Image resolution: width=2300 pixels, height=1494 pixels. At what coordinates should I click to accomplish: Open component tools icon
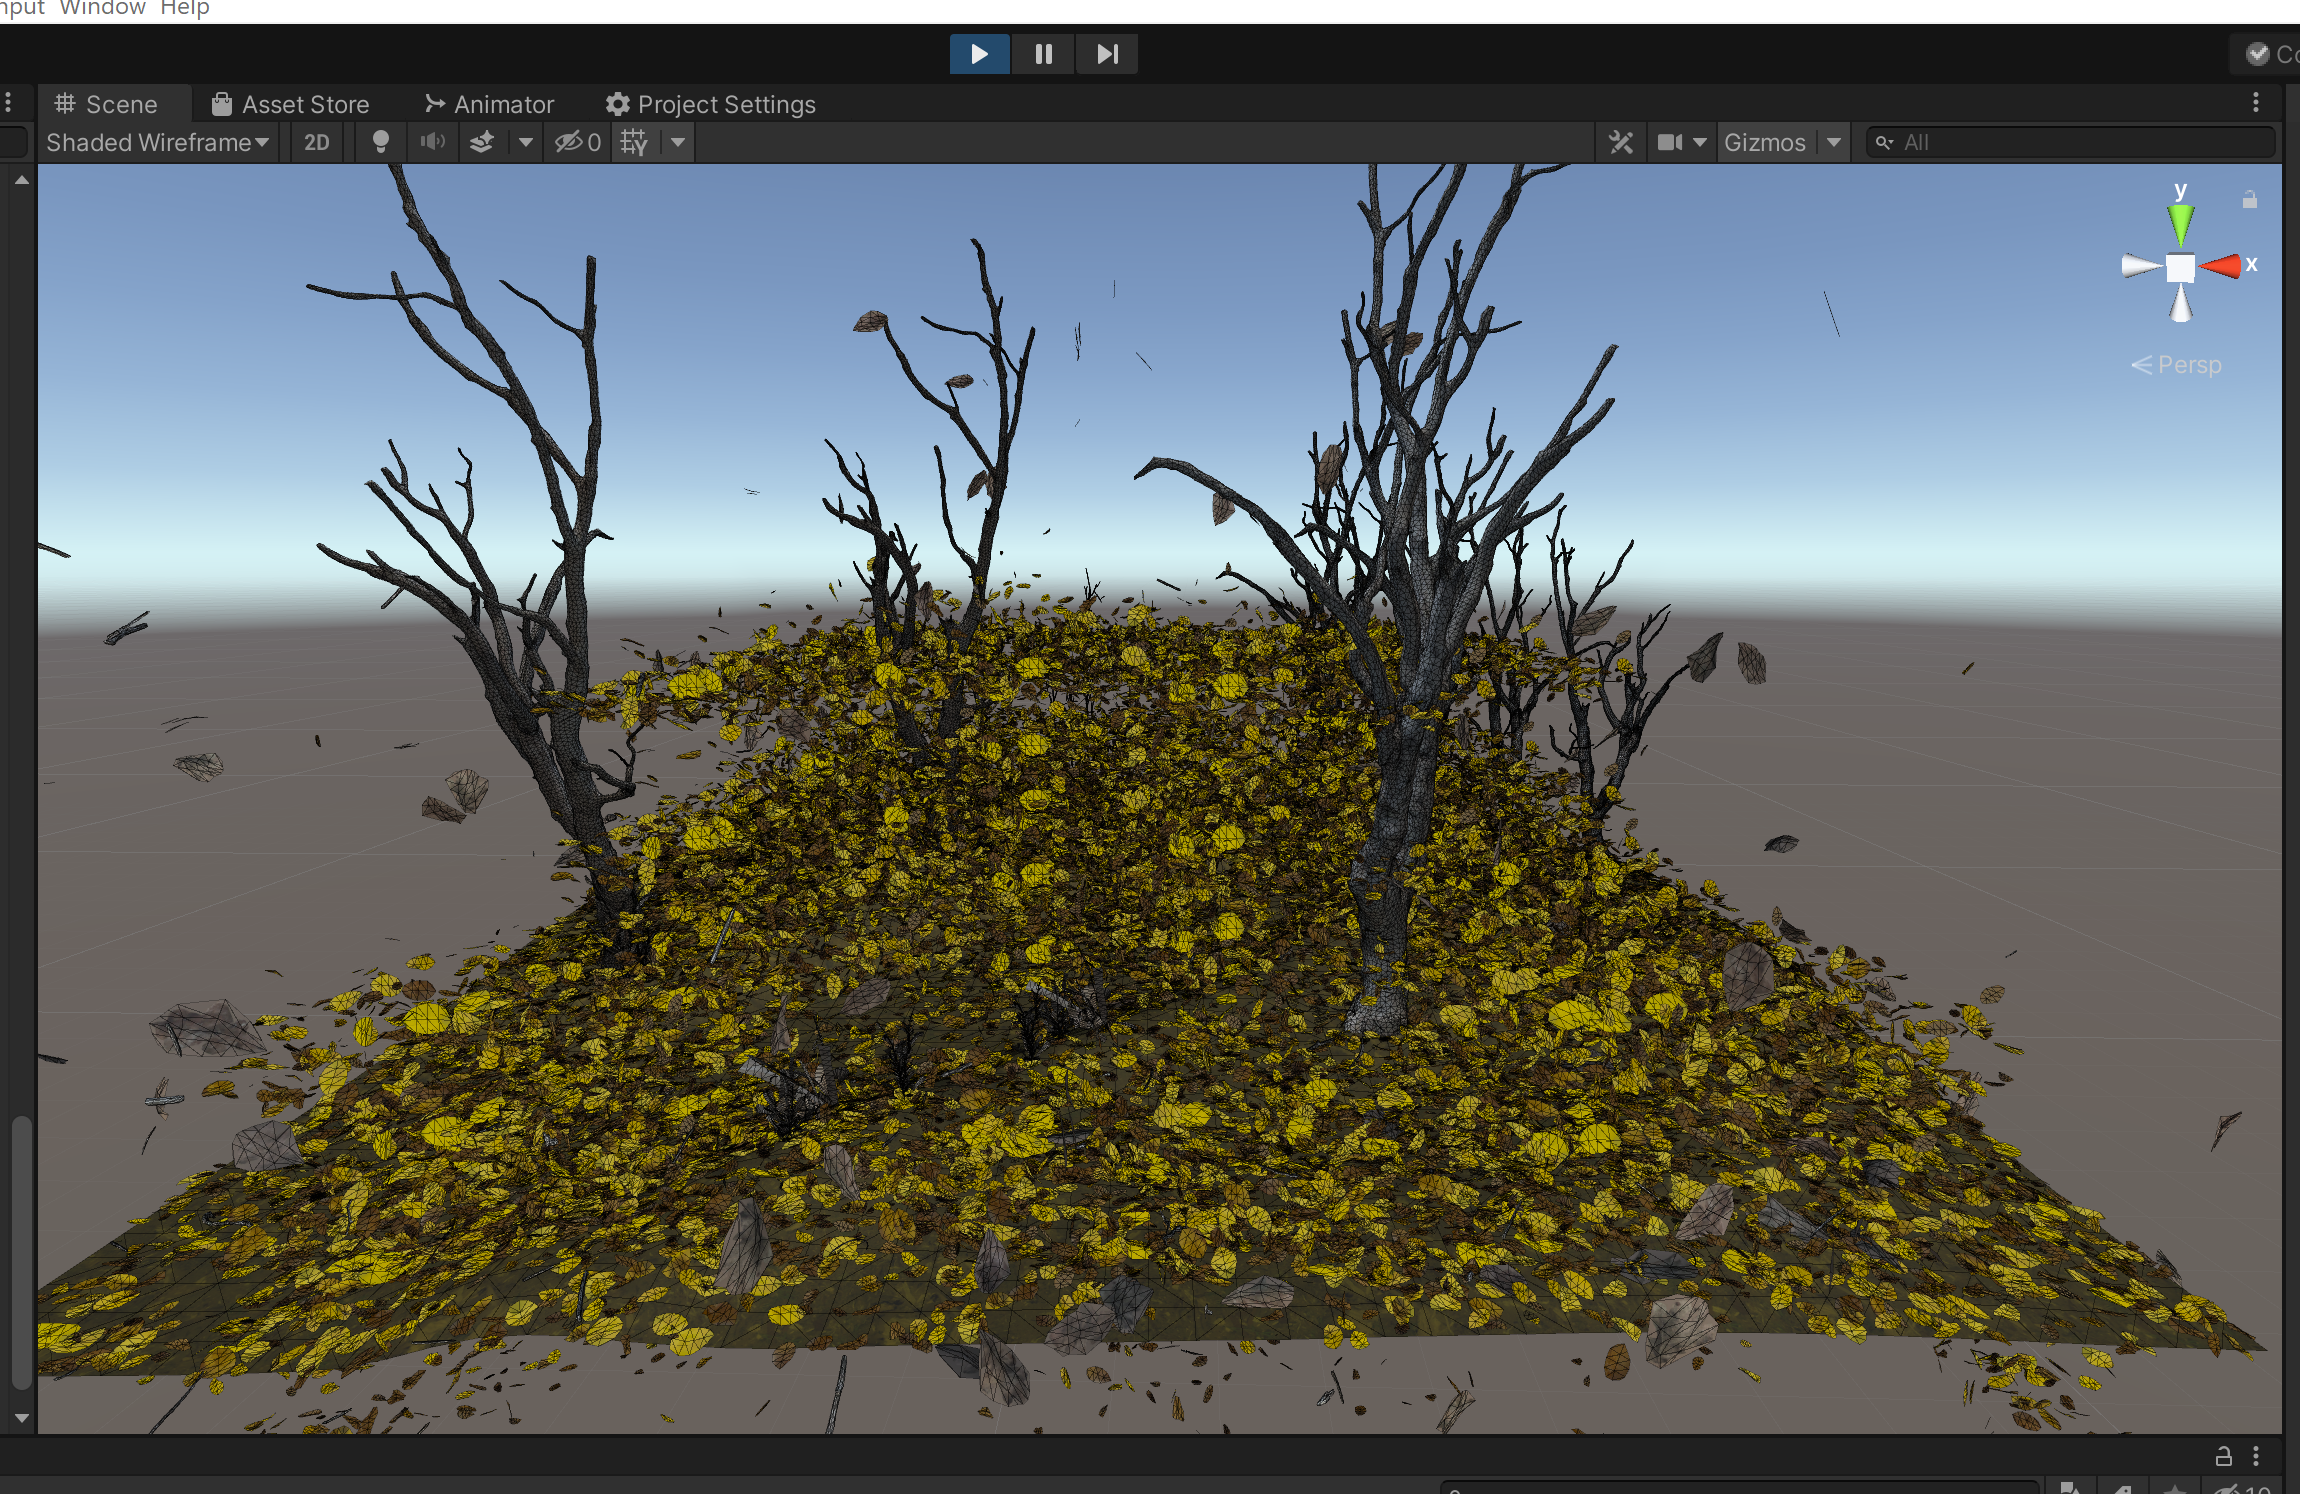[x=1621, y=142]
